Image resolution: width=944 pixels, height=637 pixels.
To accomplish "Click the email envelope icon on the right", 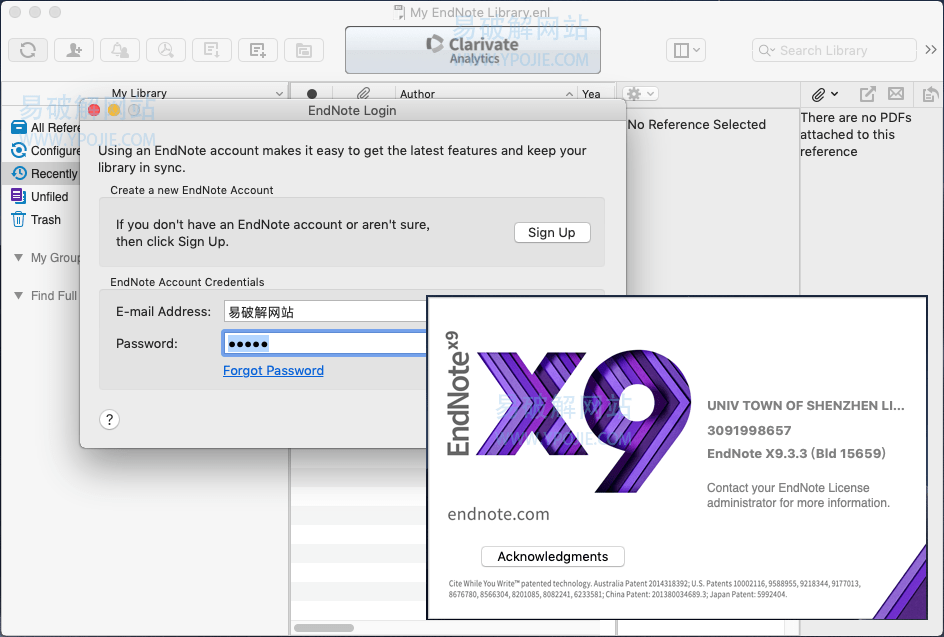I will [895, 93].
